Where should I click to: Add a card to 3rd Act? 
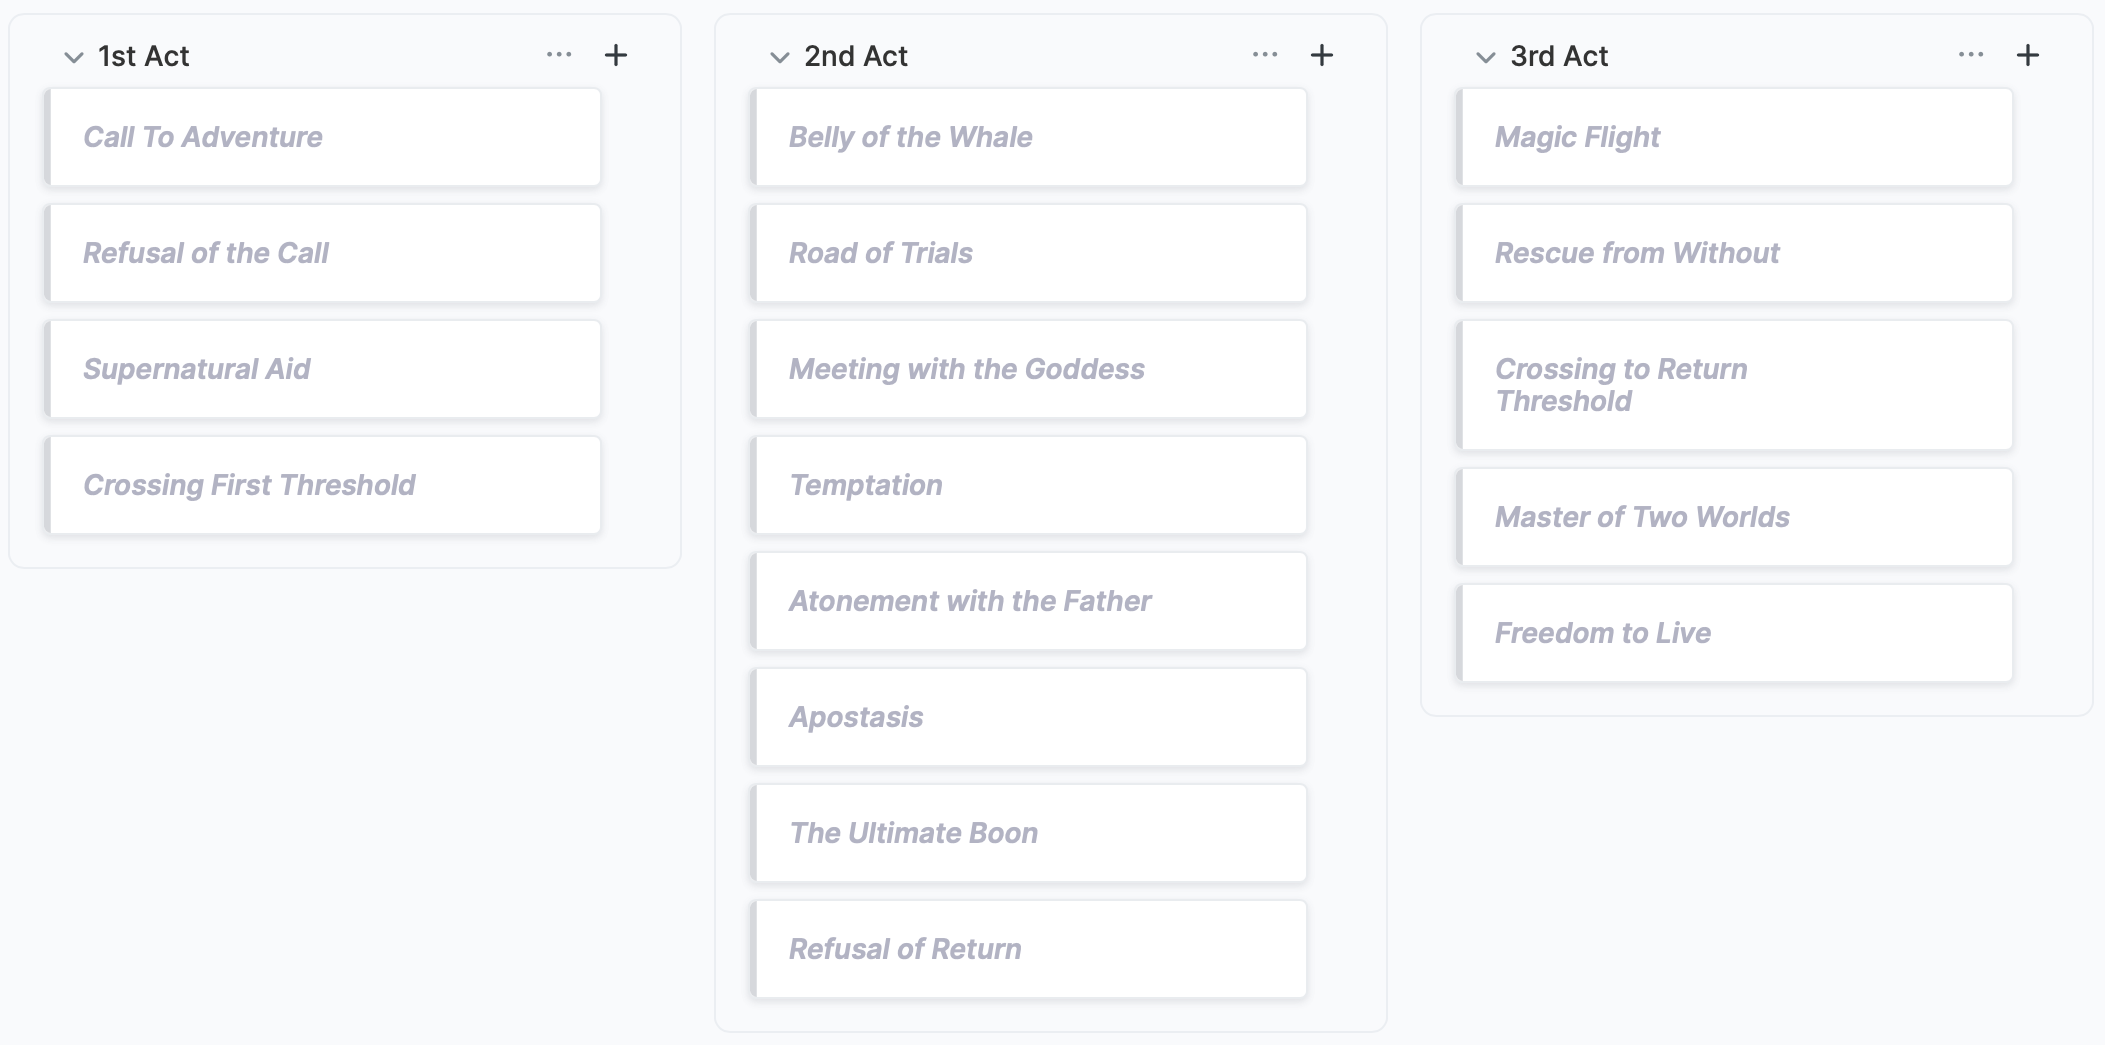tap(2028, 55)
